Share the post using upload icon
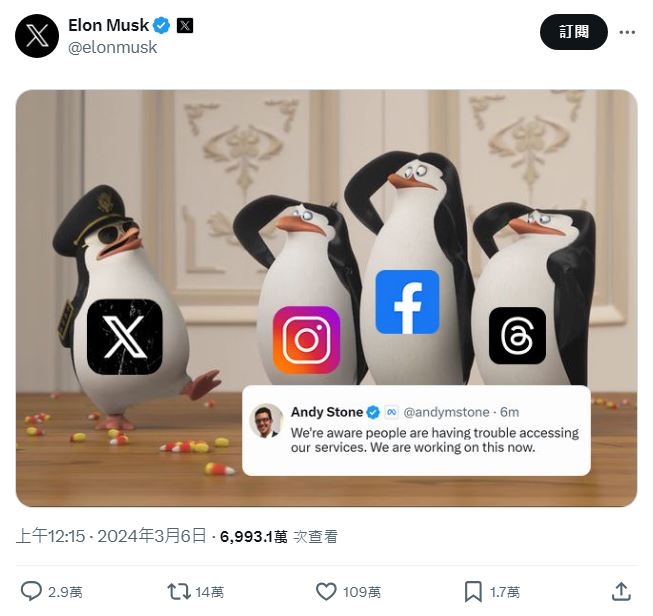This screenshot has height=616, width=653. 621,591
